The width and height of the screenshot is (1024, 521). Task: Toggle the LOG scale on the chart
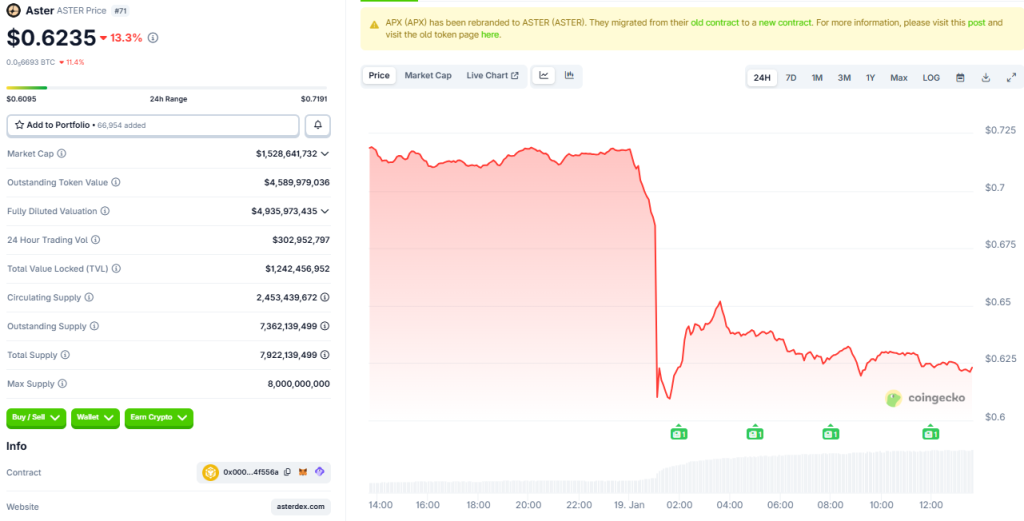coord(931,77)
